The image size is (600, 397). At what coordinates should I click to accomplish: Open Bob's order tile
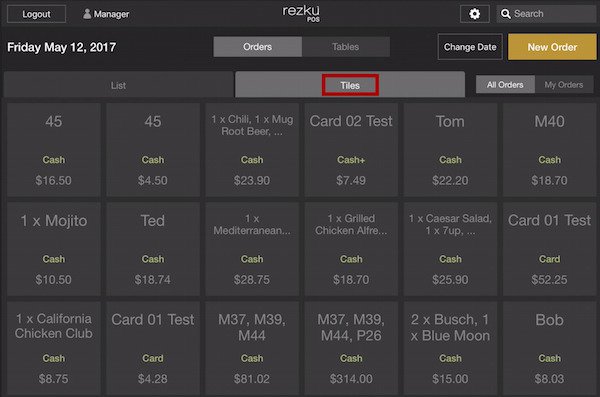pyautogui.click(x=549, y=348)
